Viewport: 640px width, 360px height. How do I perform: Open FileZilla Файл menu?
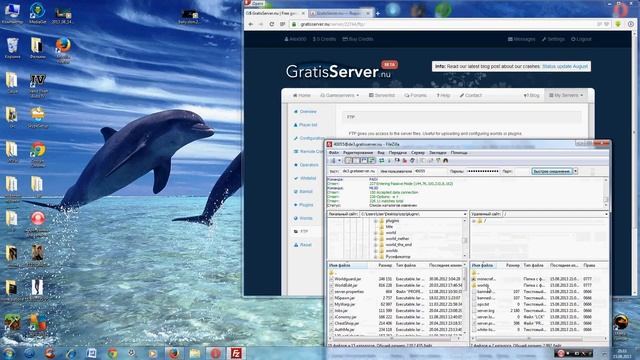pos(333,153)
